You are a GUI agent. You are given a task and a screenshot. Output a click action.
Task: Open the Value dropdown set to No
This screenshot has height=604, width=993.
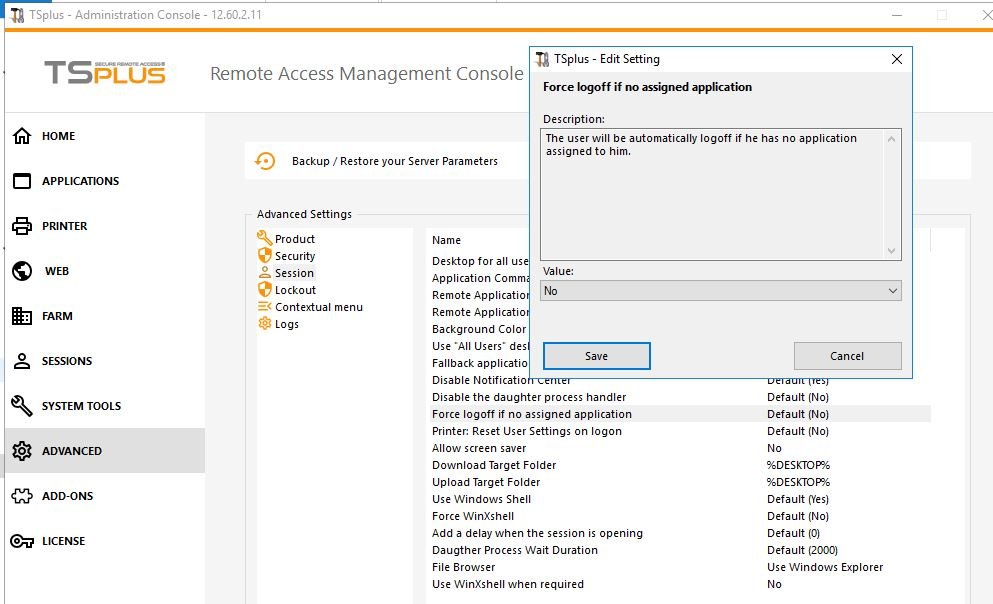[x=721, y=291]
